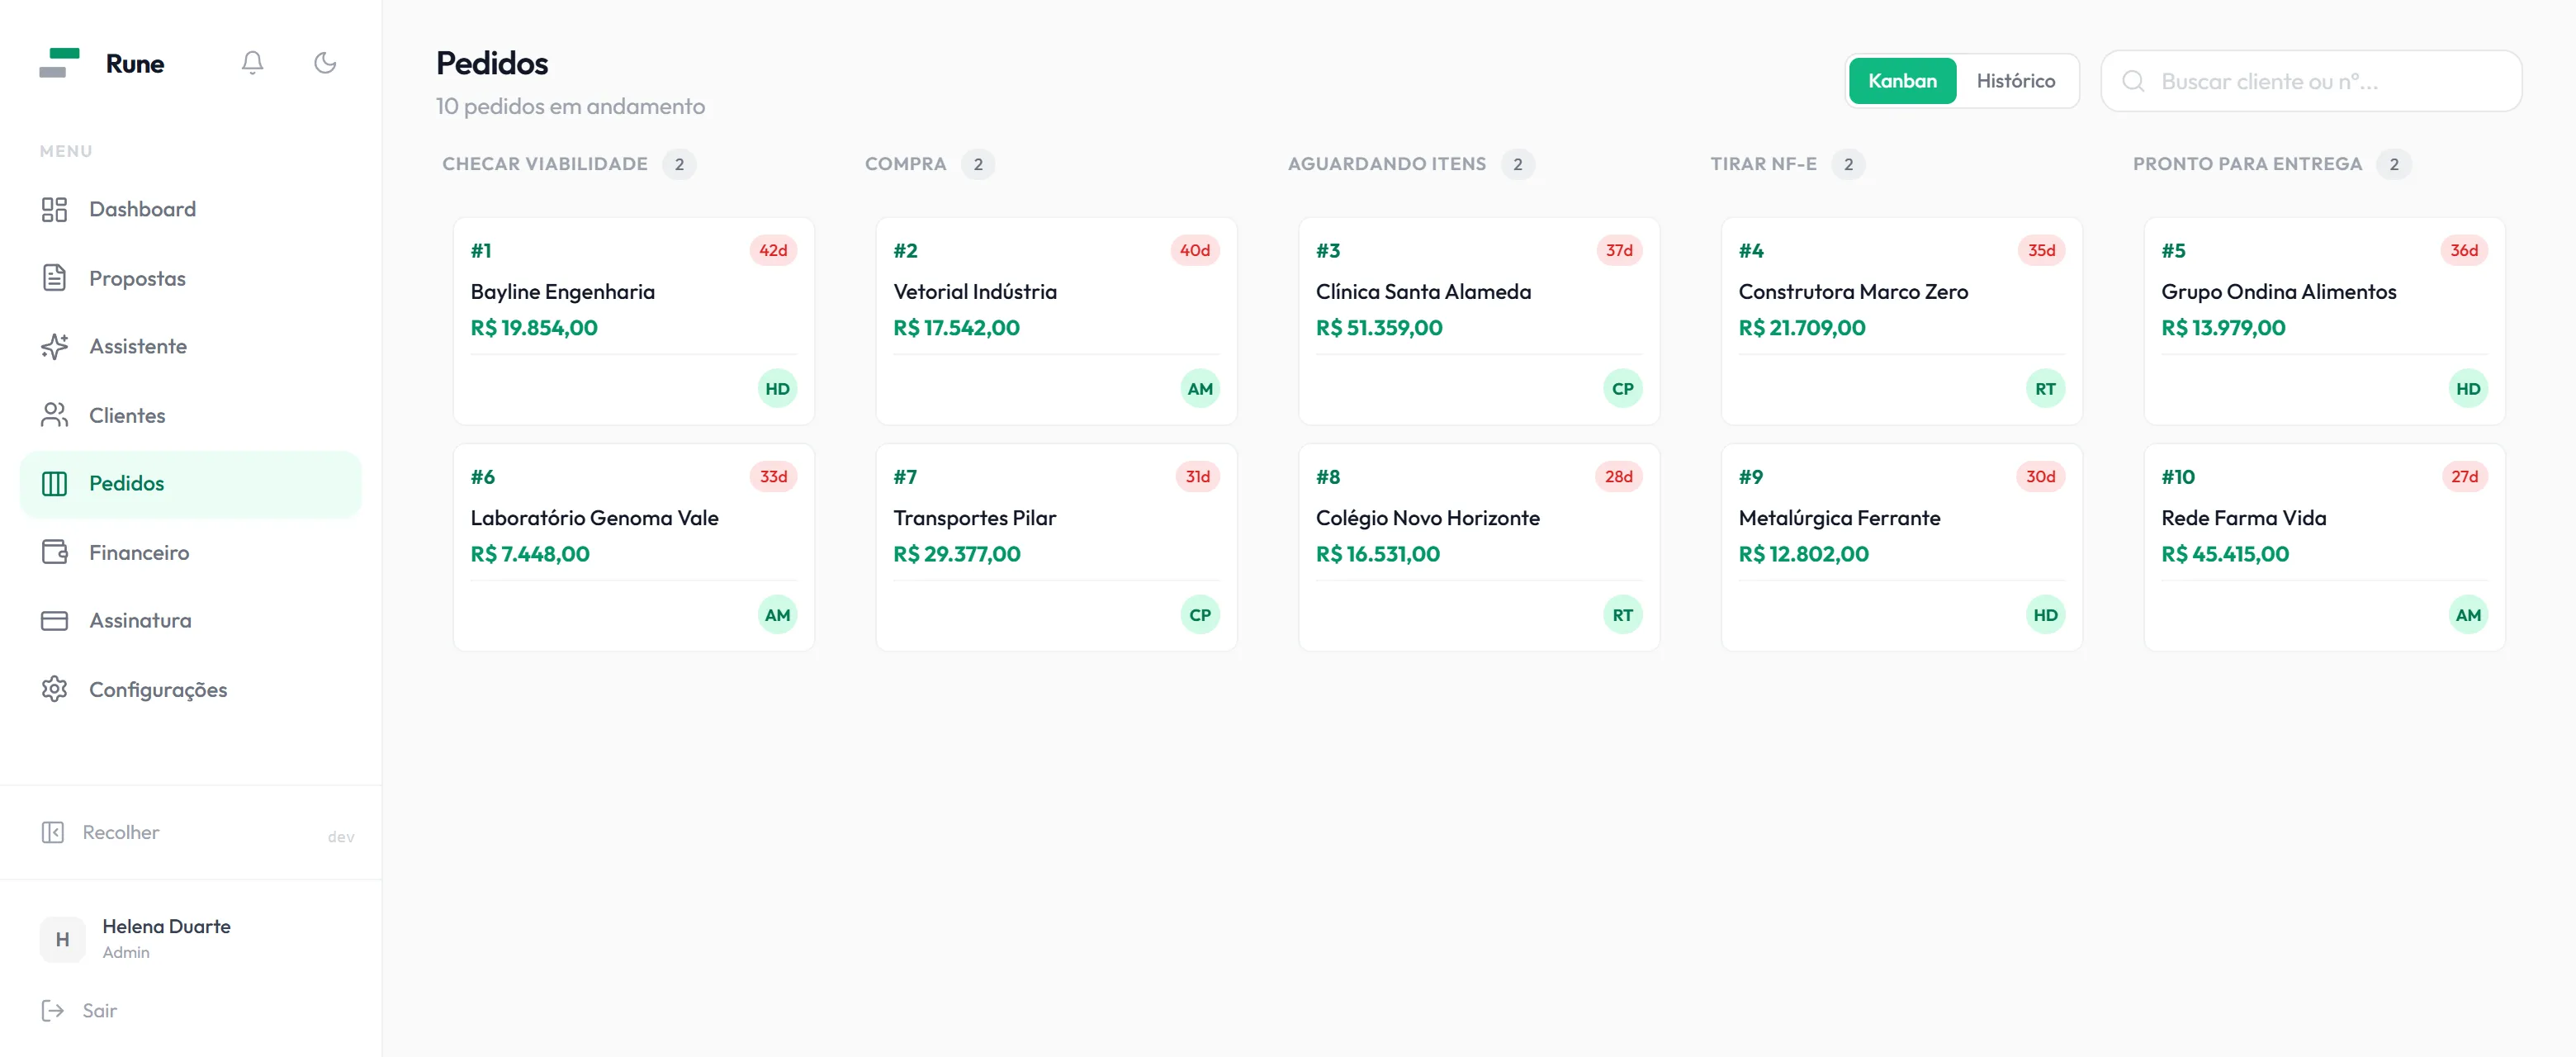This screenshot has width=2576, height=1057.
Task: Click HD avatar on order #1
Action: click(777, 389)
